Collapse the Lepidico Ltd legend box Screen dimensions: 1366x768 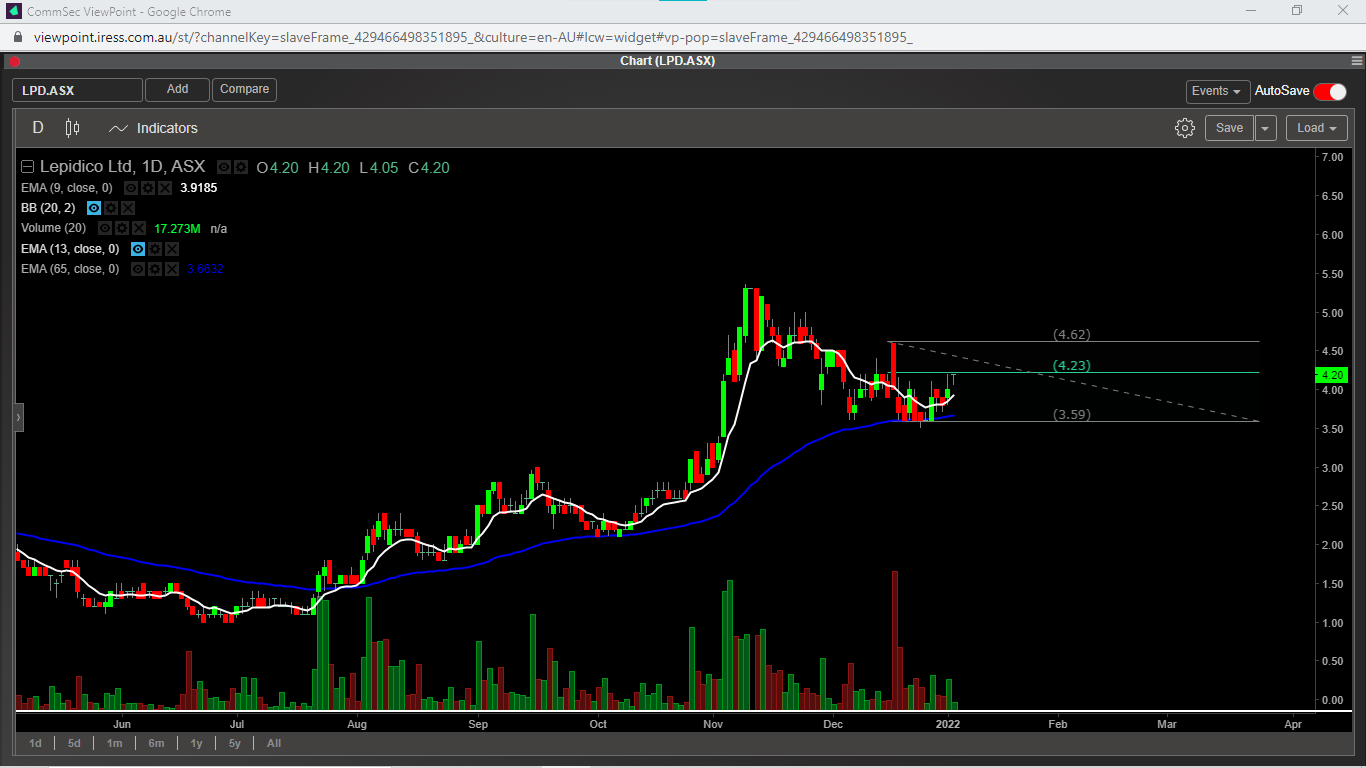pos(27,168)
